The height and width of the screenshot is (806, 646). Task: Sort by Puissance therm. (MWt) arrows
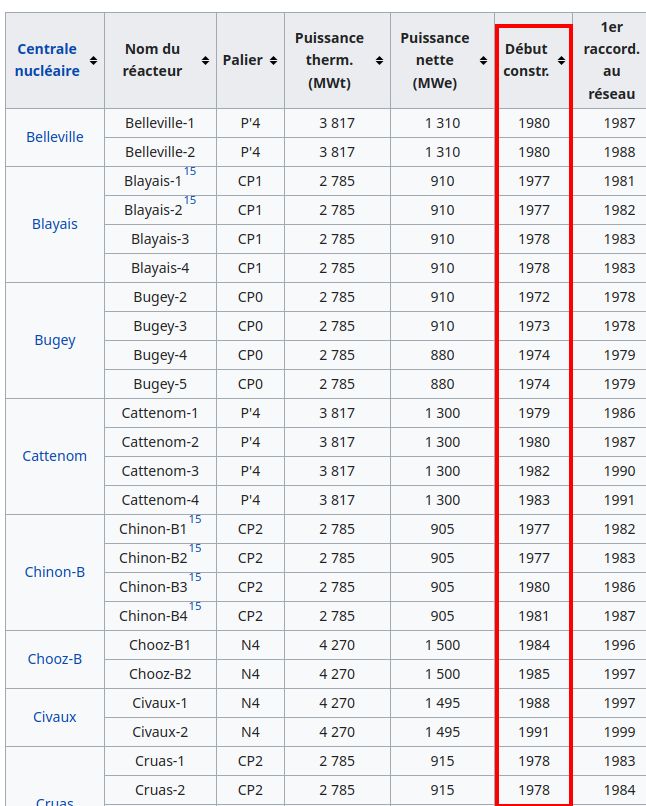click(x=379, y=61)
